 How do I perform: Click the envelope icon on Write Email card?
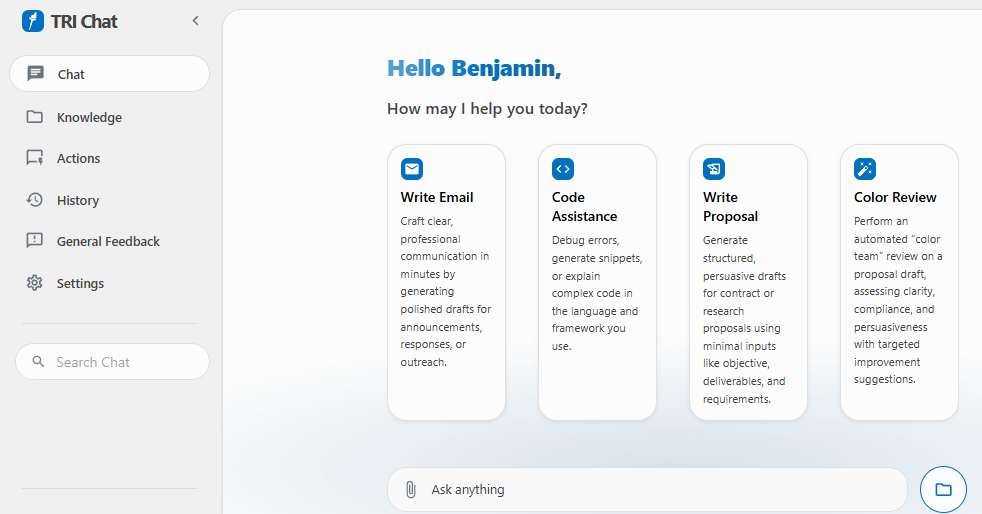click(x=412, y=169)
